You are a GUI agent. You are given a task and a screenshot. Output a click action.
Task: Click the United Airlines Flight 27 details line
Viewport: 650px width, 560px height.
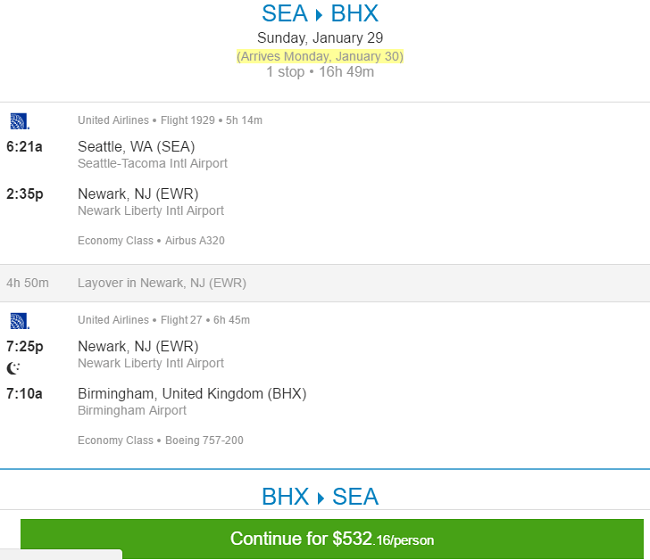(164, 320)
